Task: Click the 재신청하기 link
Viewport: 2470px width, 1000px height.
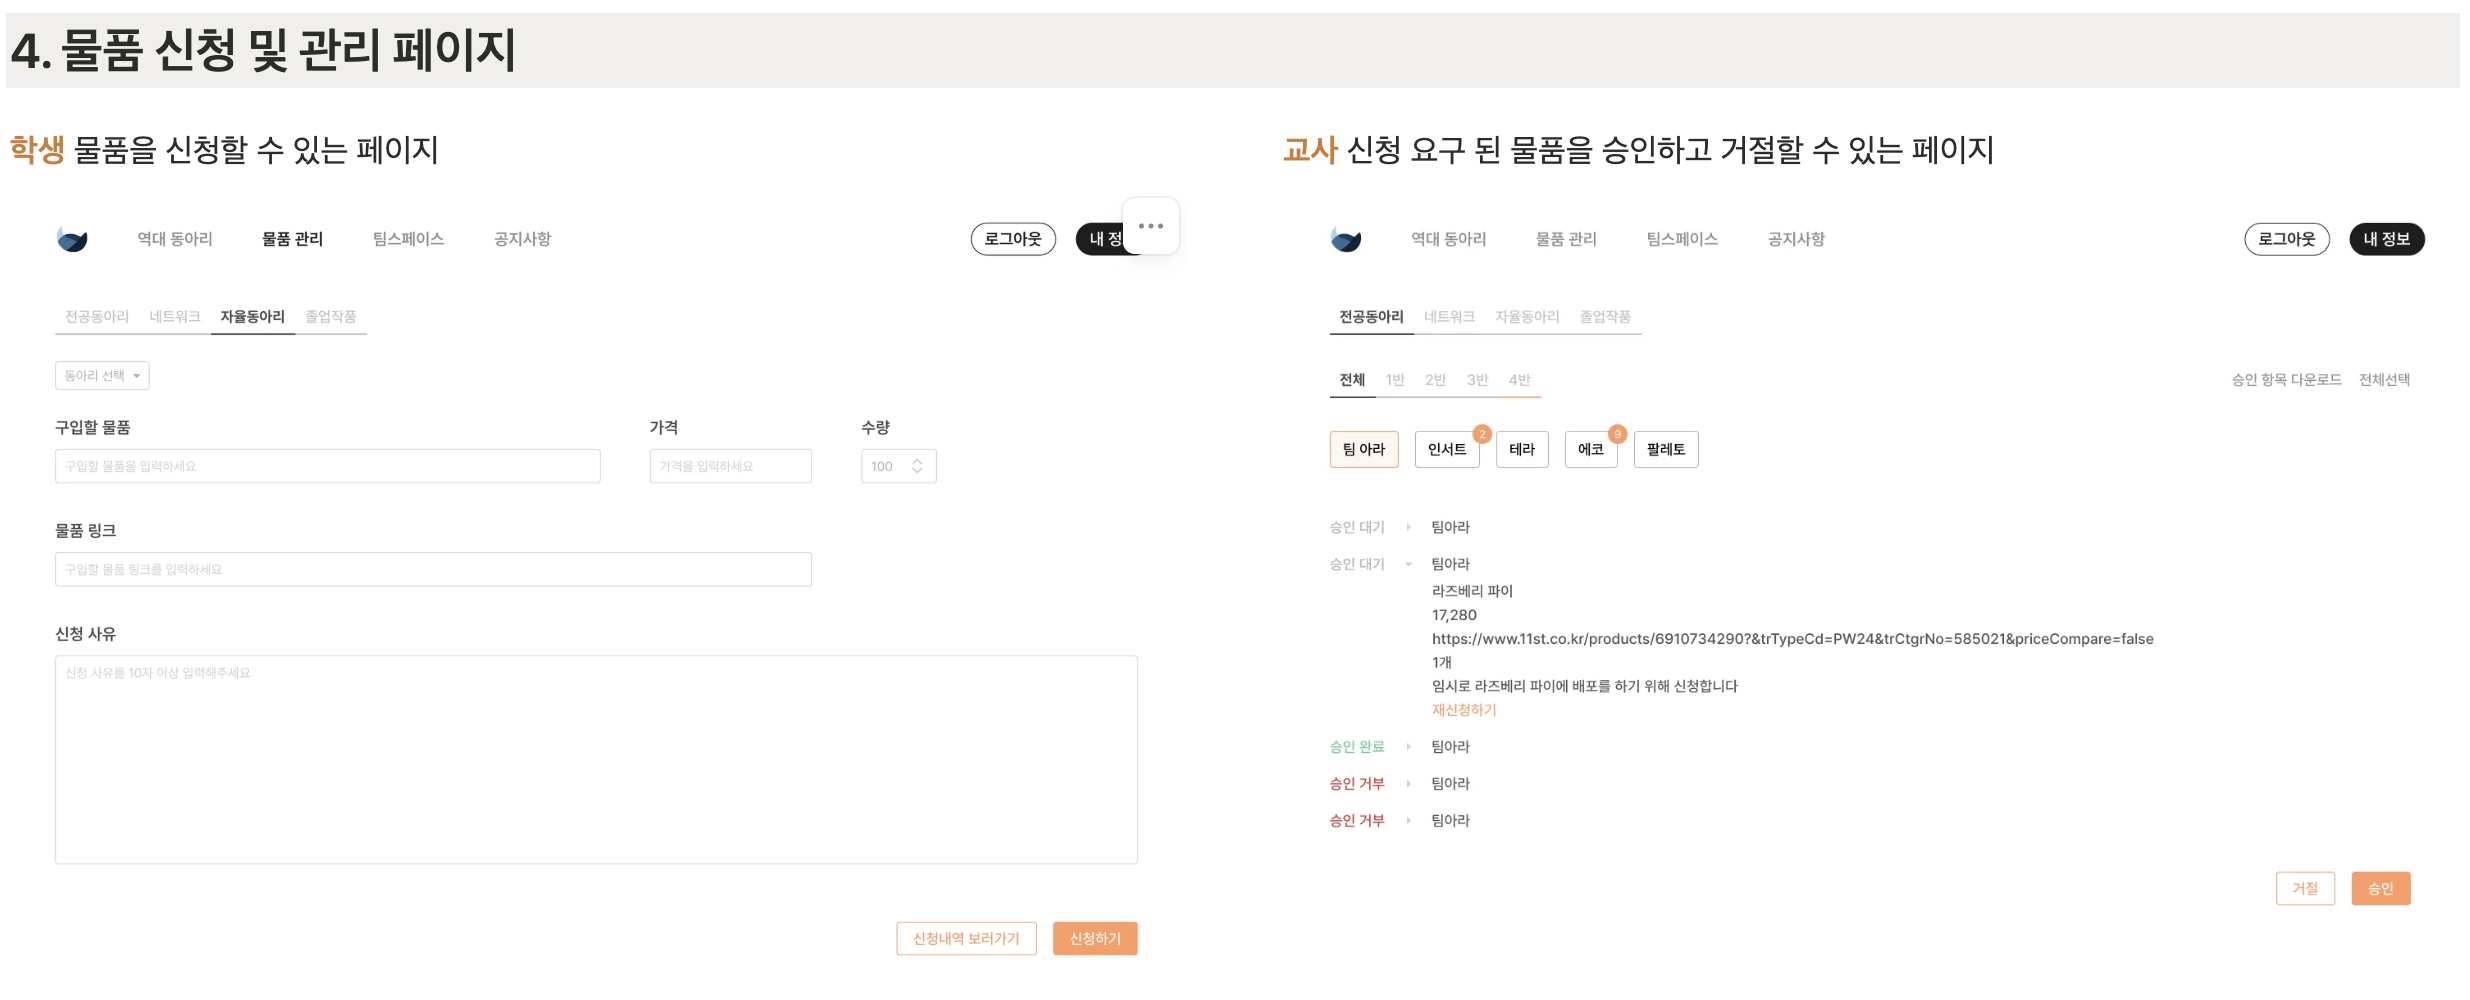Action: (1464, 710)
